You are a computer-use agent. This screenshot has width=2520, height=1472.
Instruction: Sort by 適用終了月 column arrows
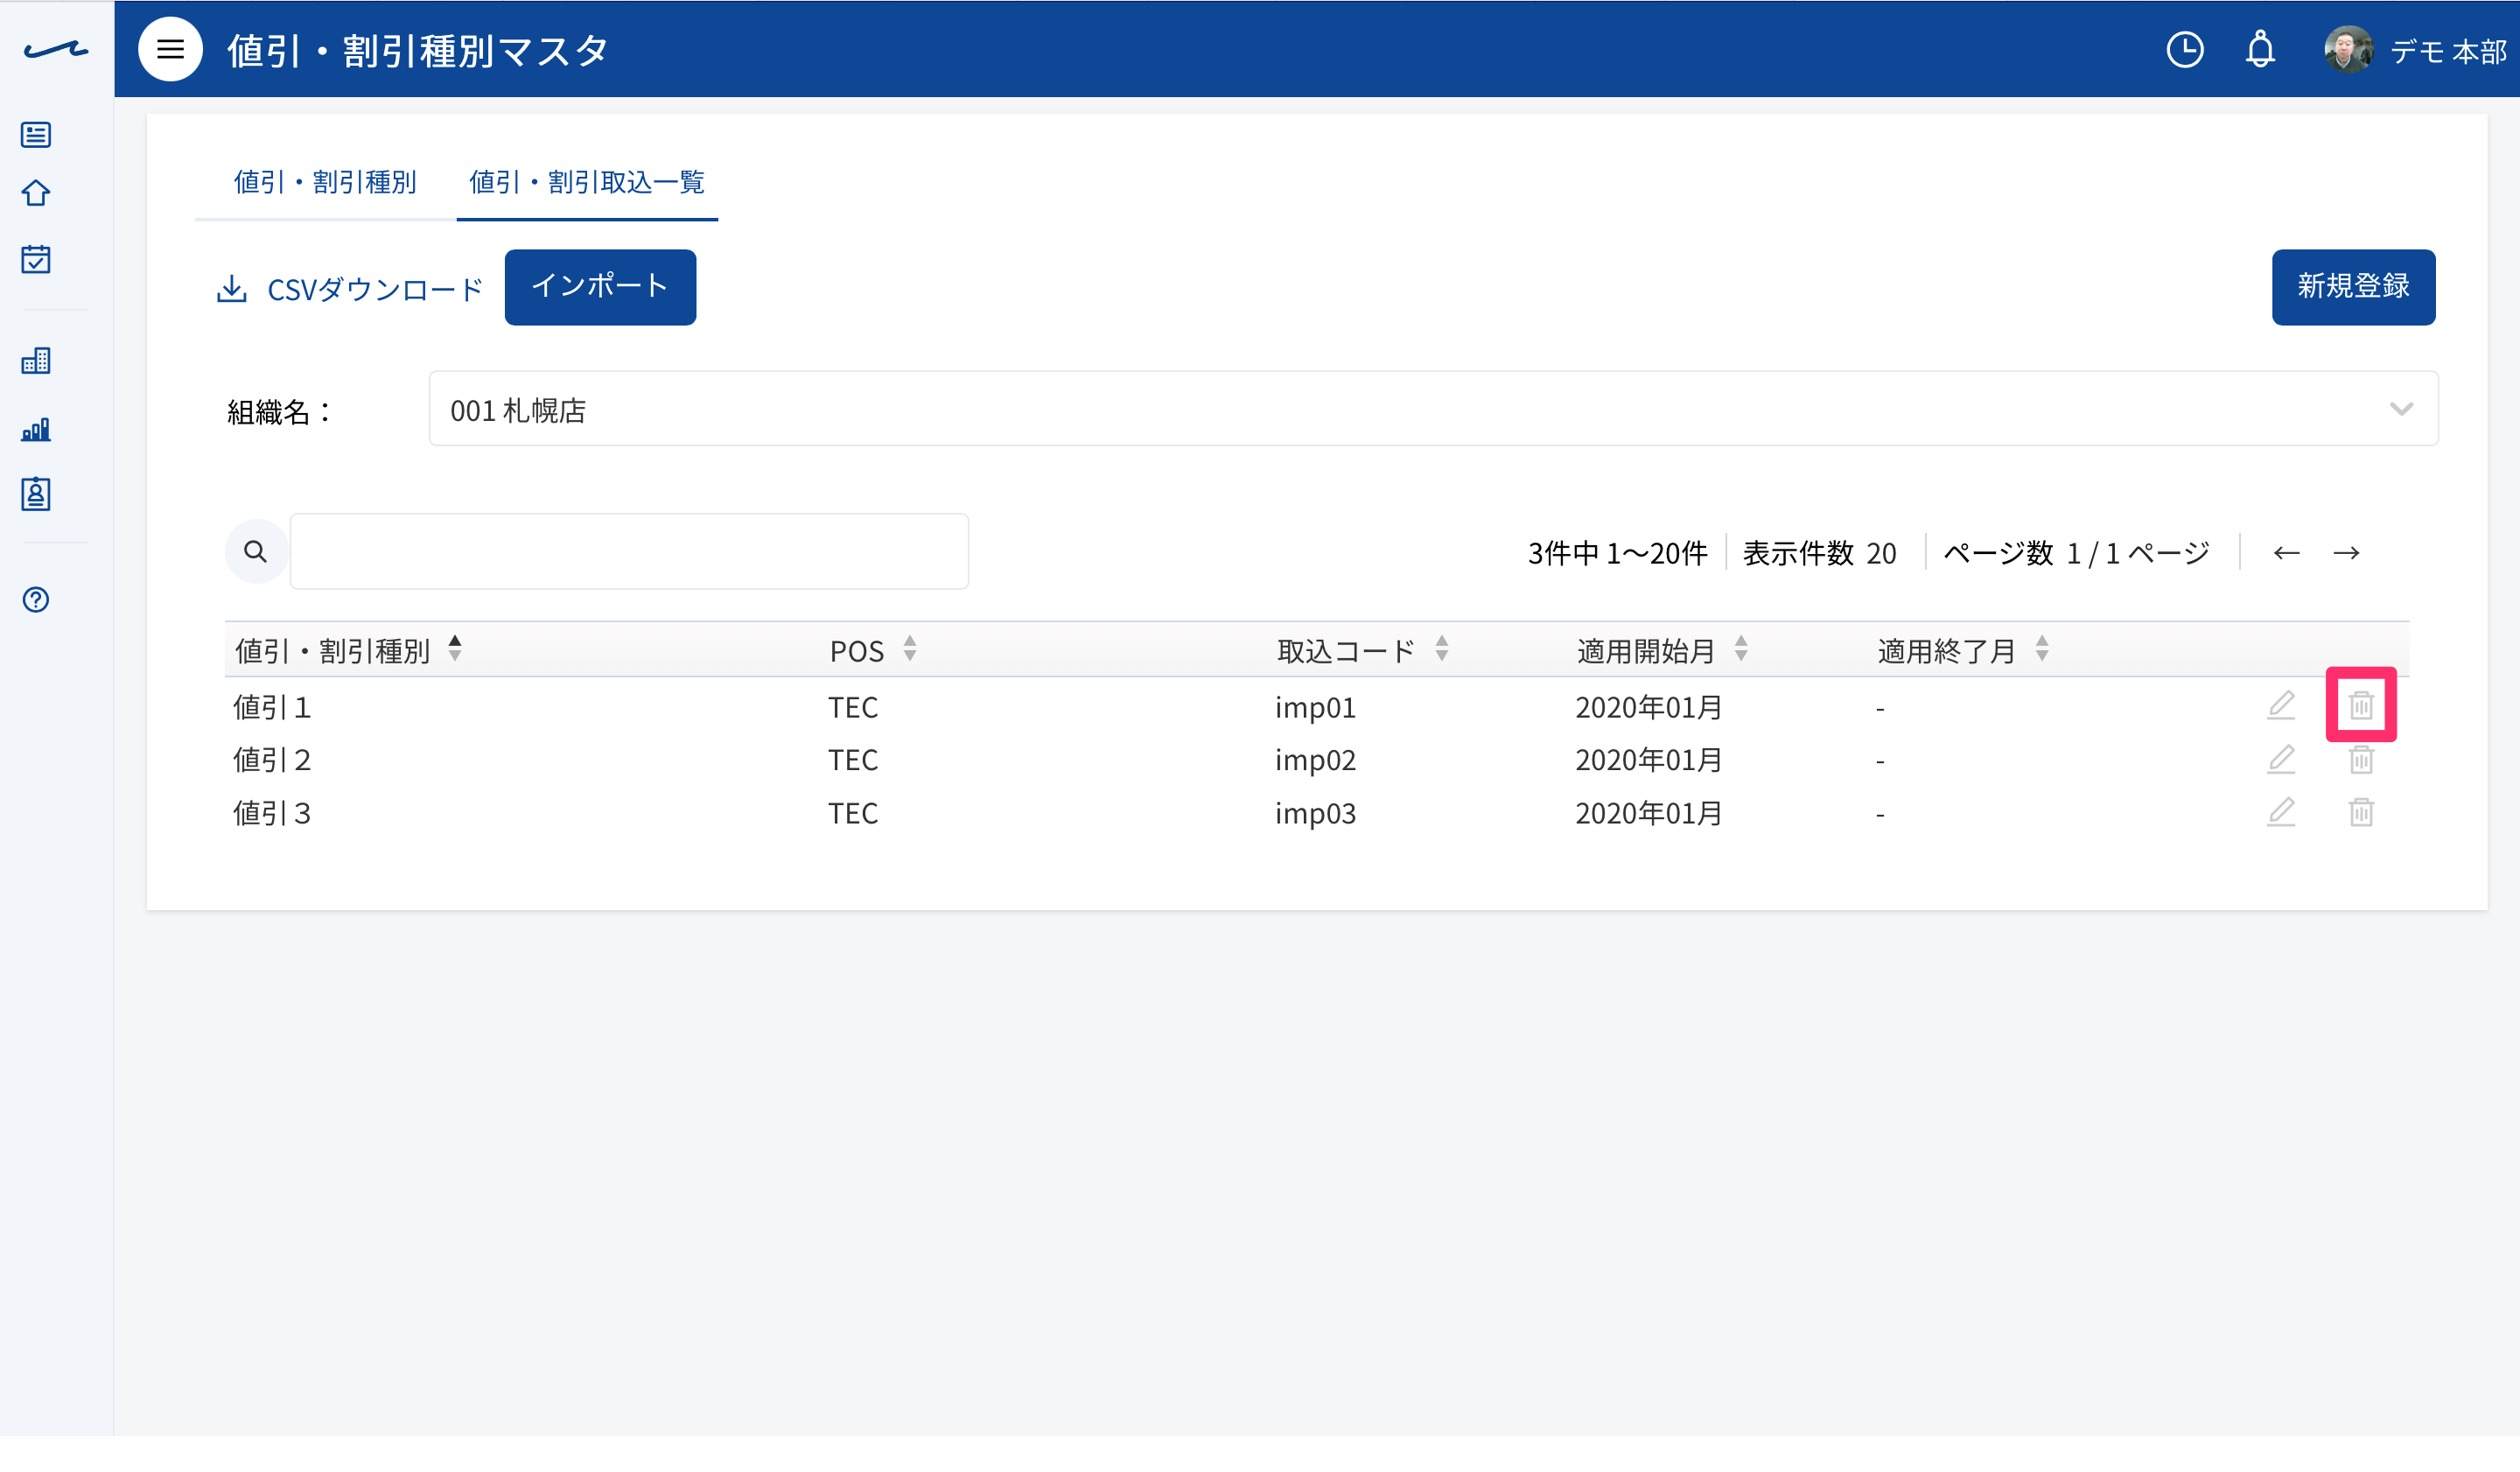[2042, 649]
